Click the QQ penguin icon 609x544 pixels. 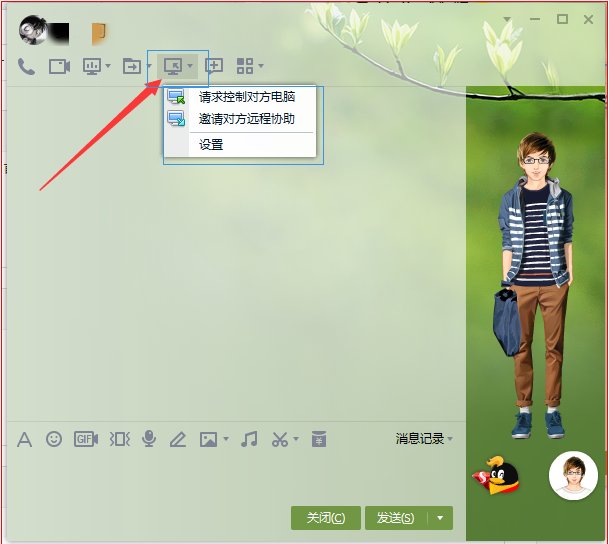tap(496, 476)
